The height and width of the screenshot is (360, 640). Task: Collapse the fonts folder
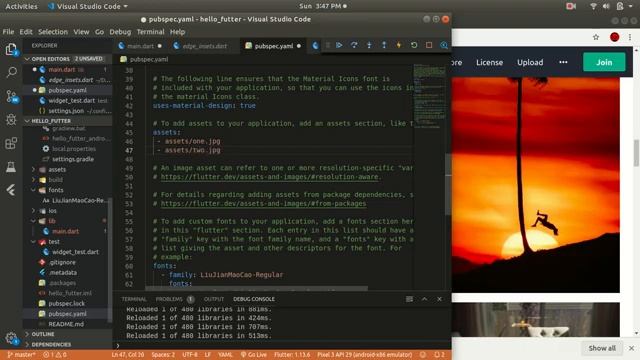pos(56,190)
